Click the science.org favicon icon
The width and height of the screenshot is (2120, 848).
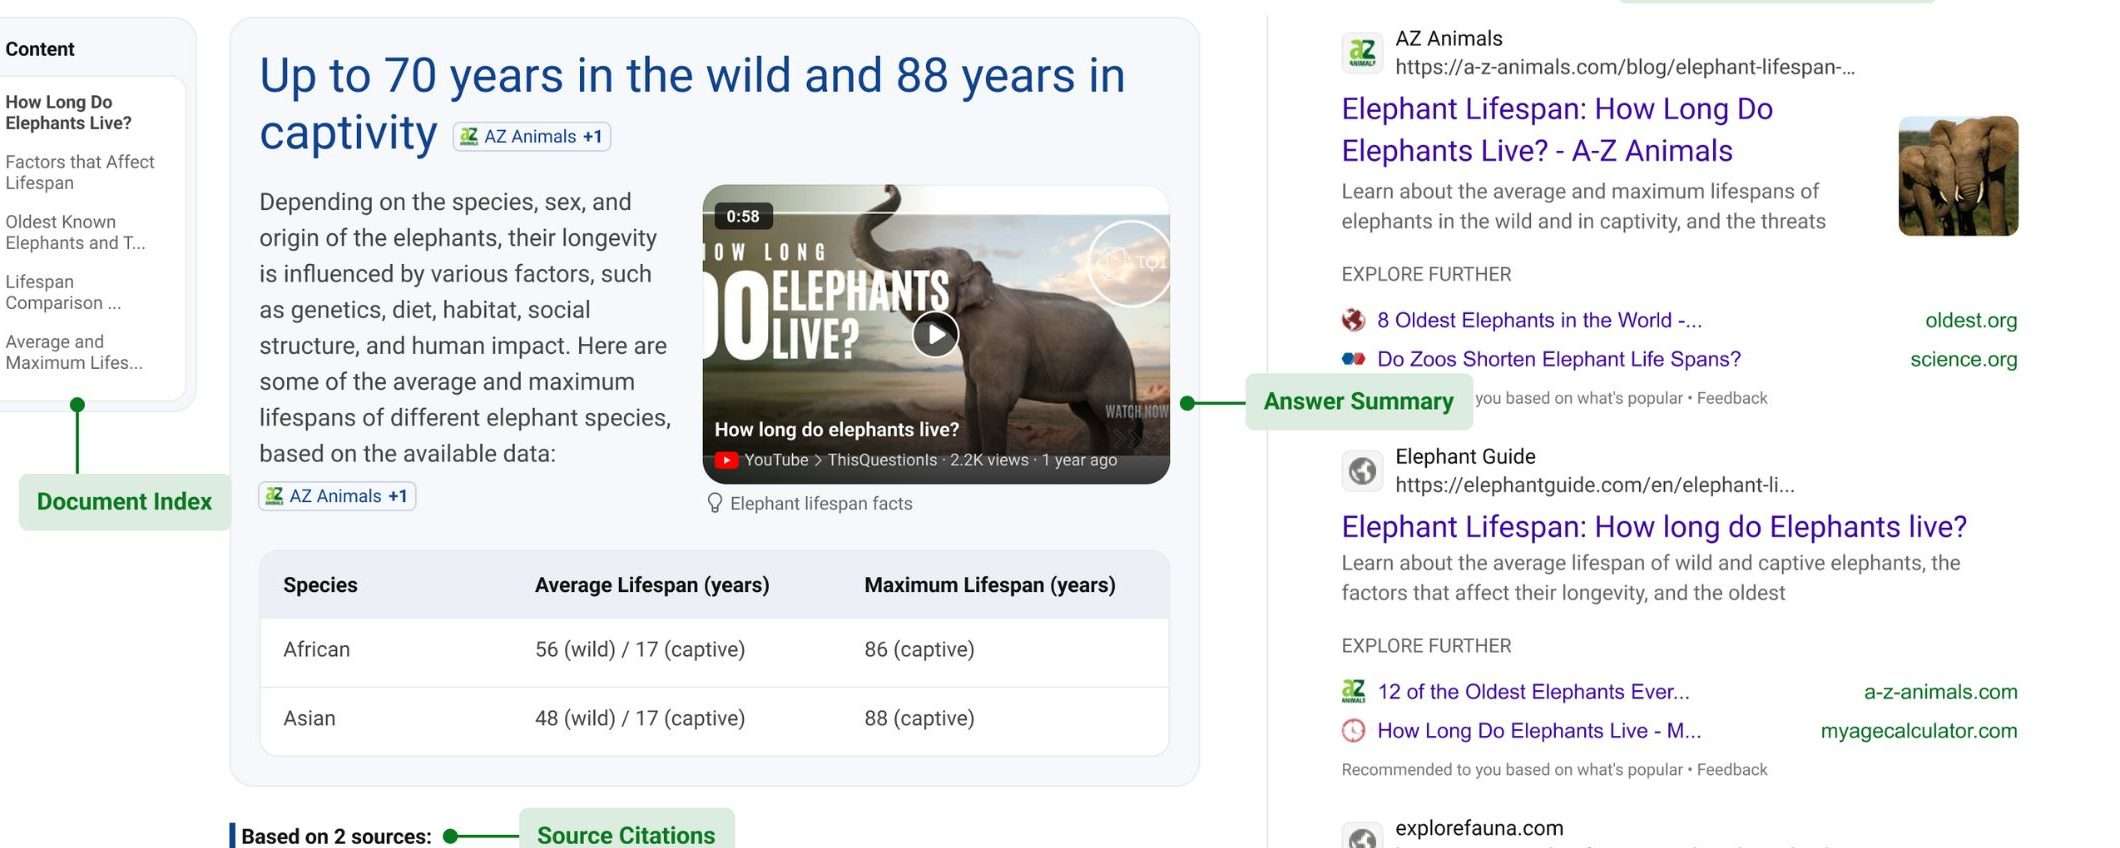coord(1353,359)
